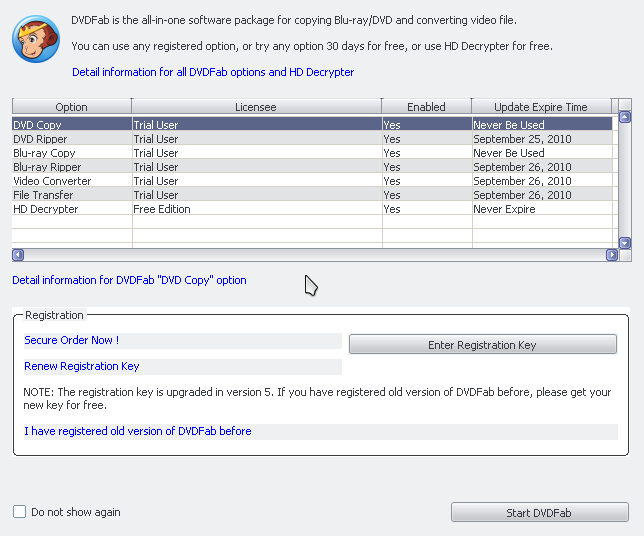Click the horizontal scroll right arrow
The height and width of the screenshot is (536, 644).
click(612, 255)
